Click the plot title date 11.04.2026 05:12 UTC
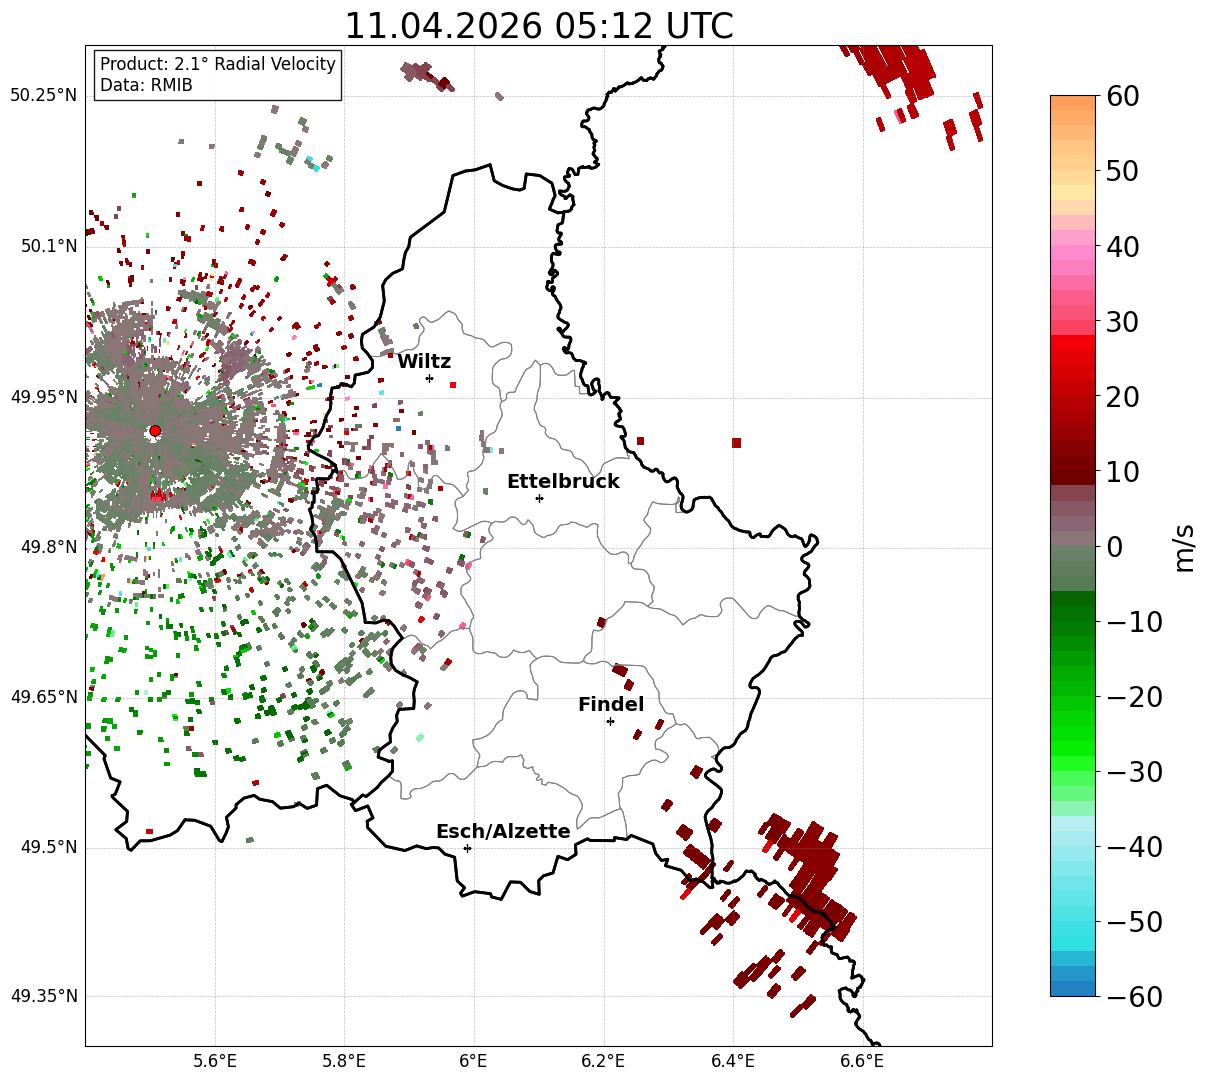The height and width of the screenshot is (1081, 1207). pos(539,26)
